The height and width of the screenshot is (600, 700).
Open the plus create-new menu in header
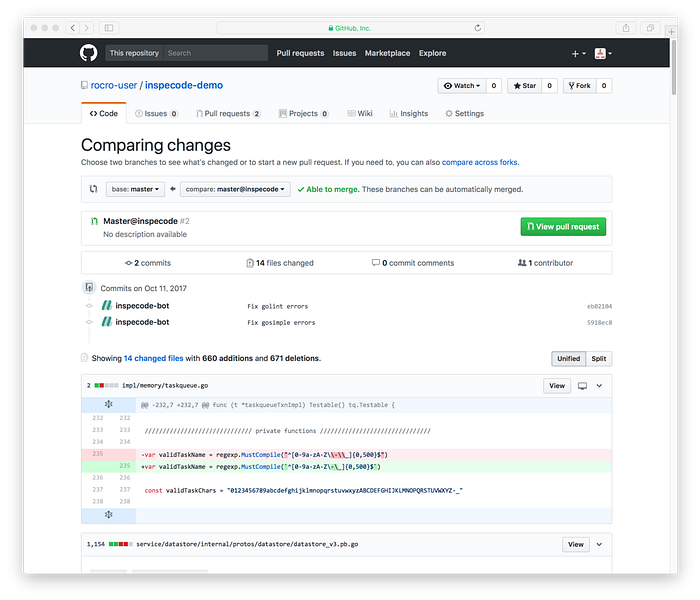tap(579, 54)
